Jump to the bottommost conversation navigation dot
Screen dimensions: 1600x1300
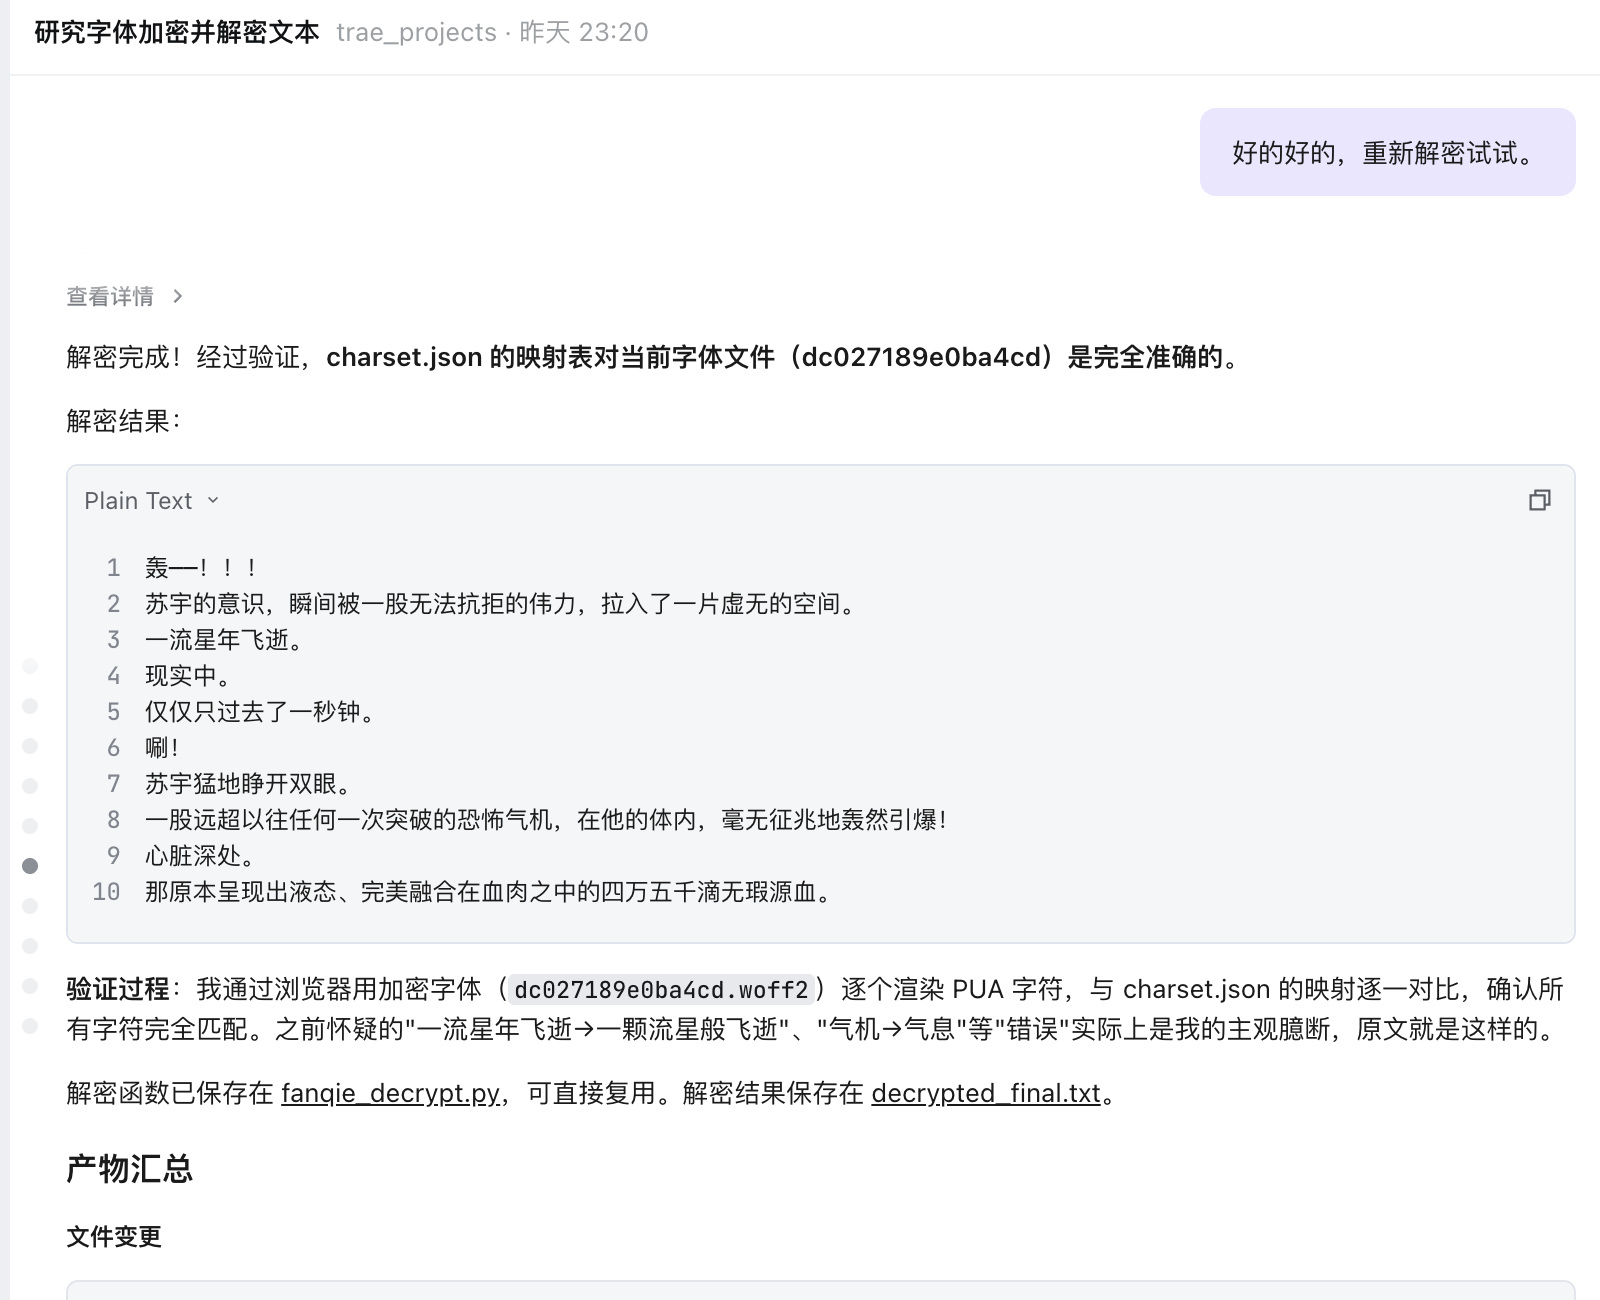coord(30,1026)
